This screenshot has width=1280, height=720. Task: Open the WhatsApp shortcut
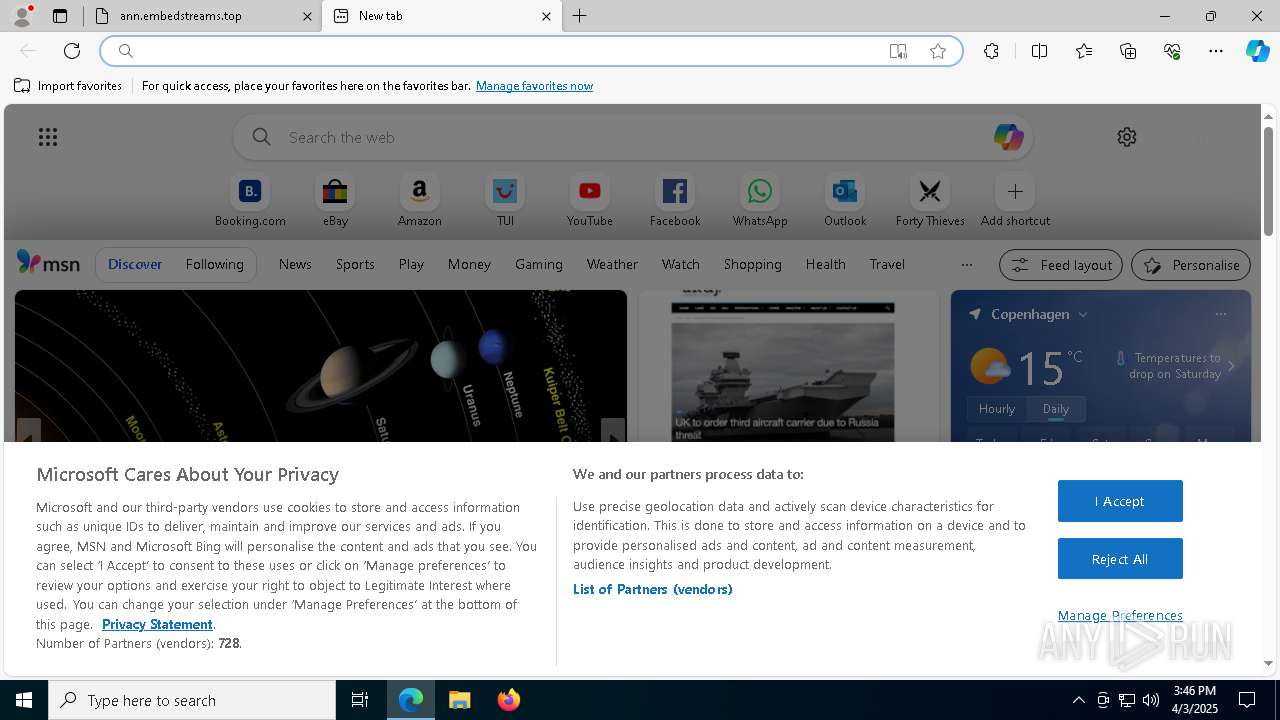[760, 201]
